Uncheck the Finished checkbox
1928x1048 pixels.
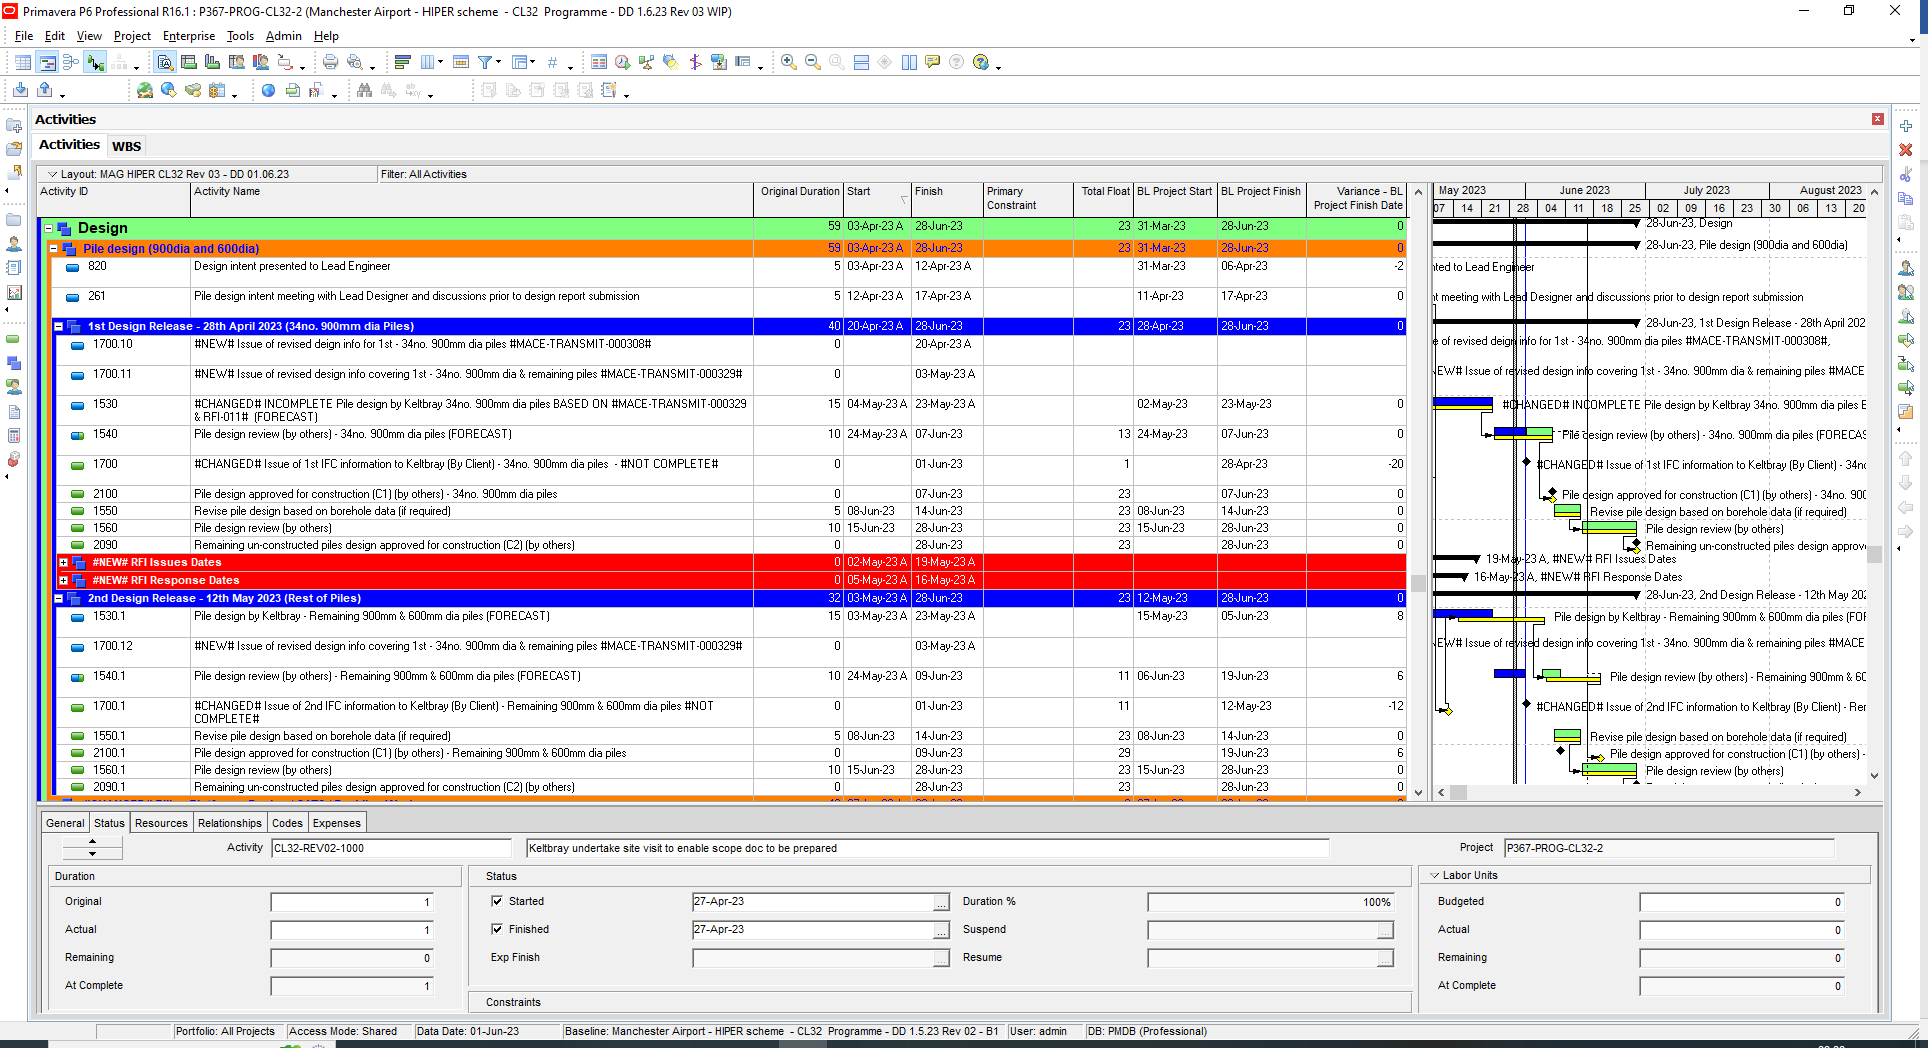(499, 929)
